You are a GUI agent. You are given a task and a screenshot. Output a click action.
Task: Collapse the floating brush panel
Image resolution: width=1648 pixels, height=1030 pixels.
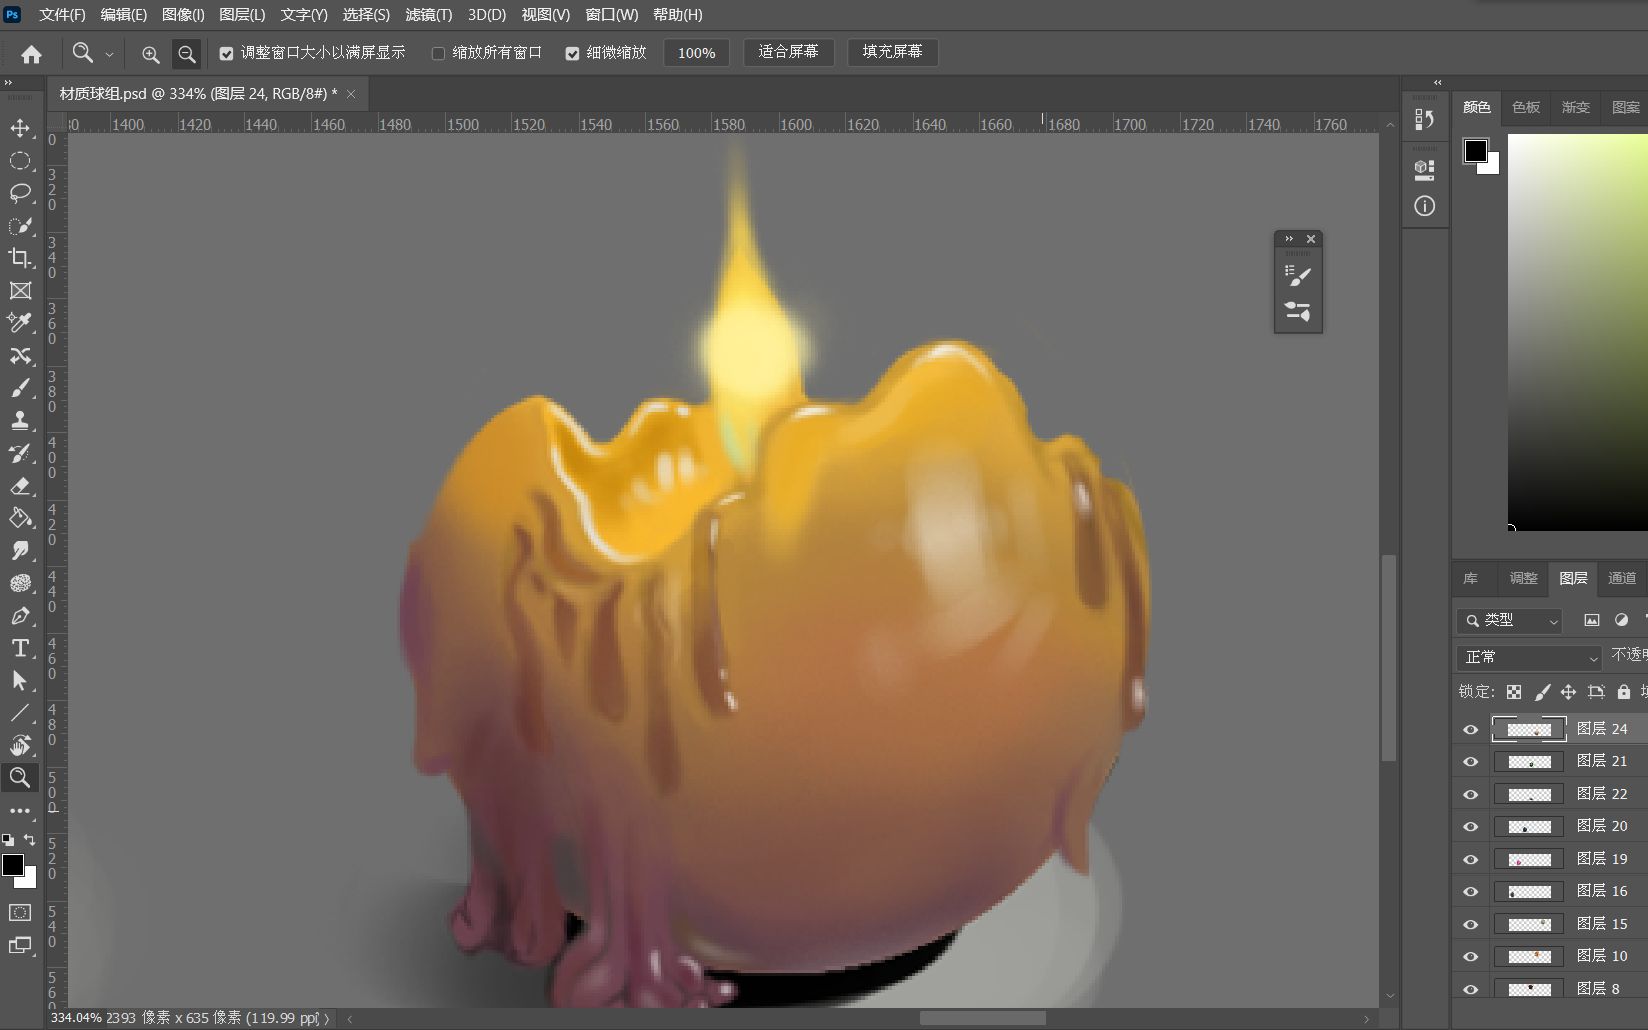1289,239
